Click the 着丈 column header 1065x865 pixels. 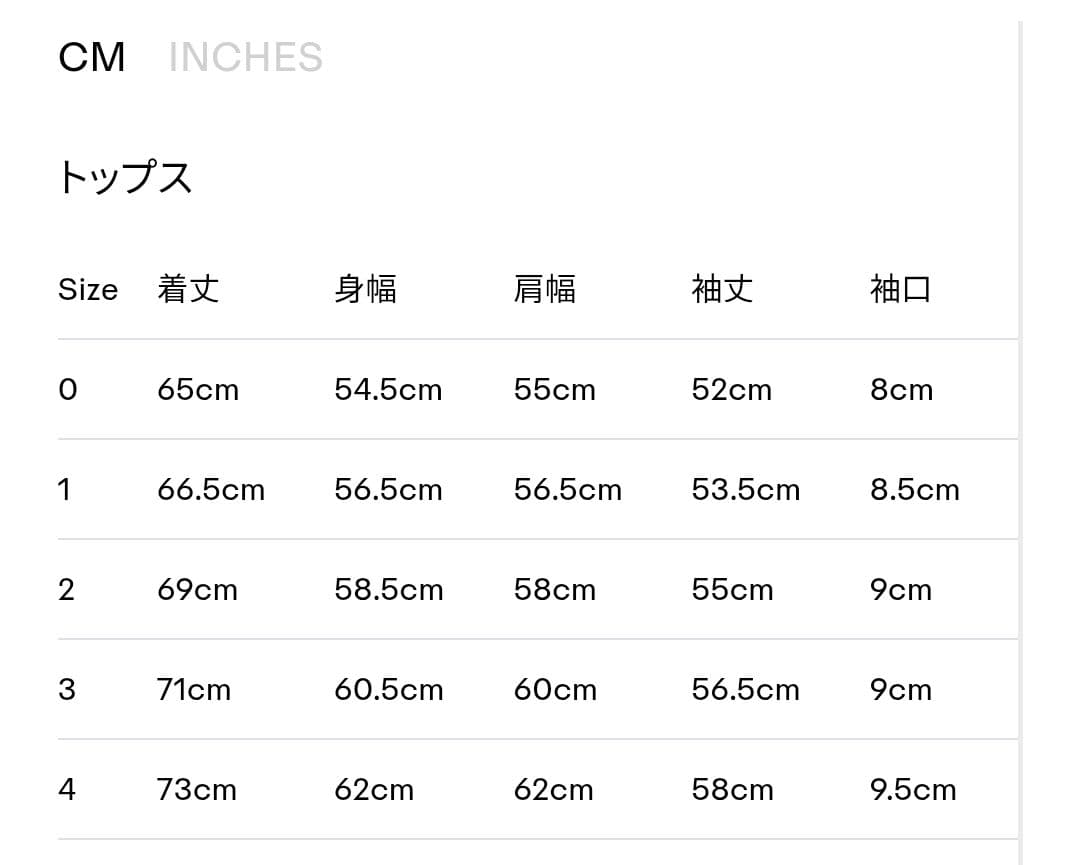click(x=188, y=290)
